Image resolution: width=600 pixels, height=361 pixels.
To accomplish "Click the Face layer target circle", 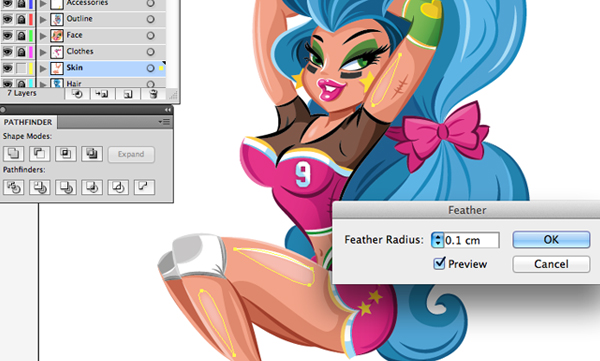I will 150,36.
